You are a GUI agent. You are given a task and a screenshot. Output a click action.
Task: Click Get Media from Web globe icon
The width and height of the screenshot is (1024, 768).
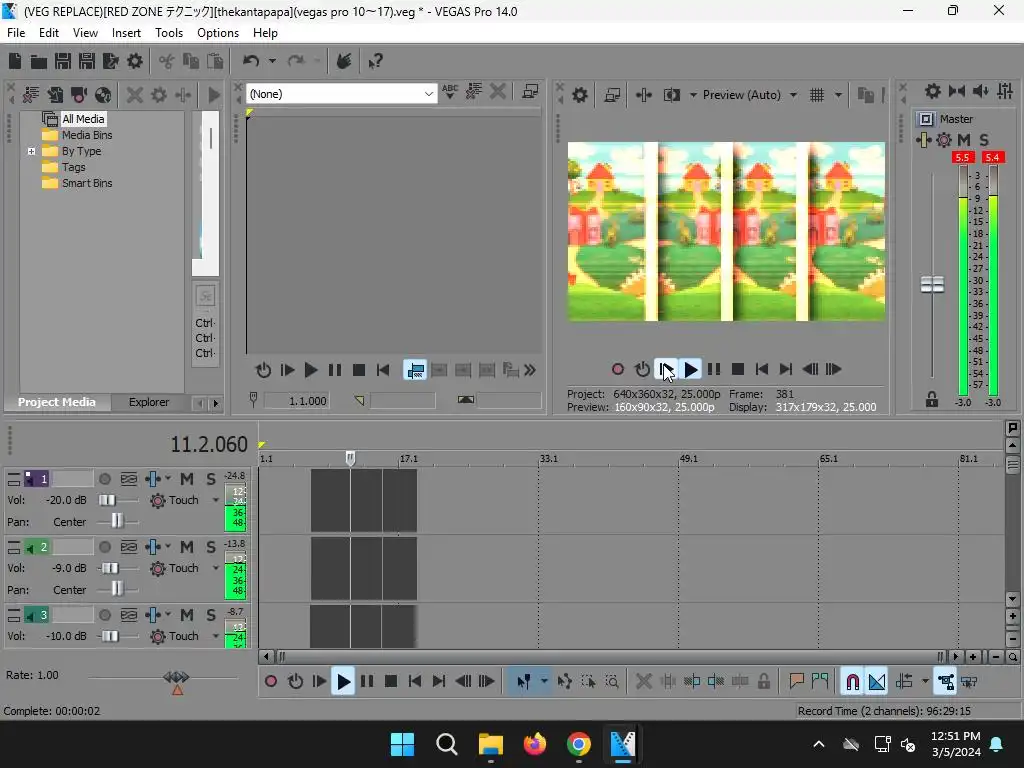point(103,95)
